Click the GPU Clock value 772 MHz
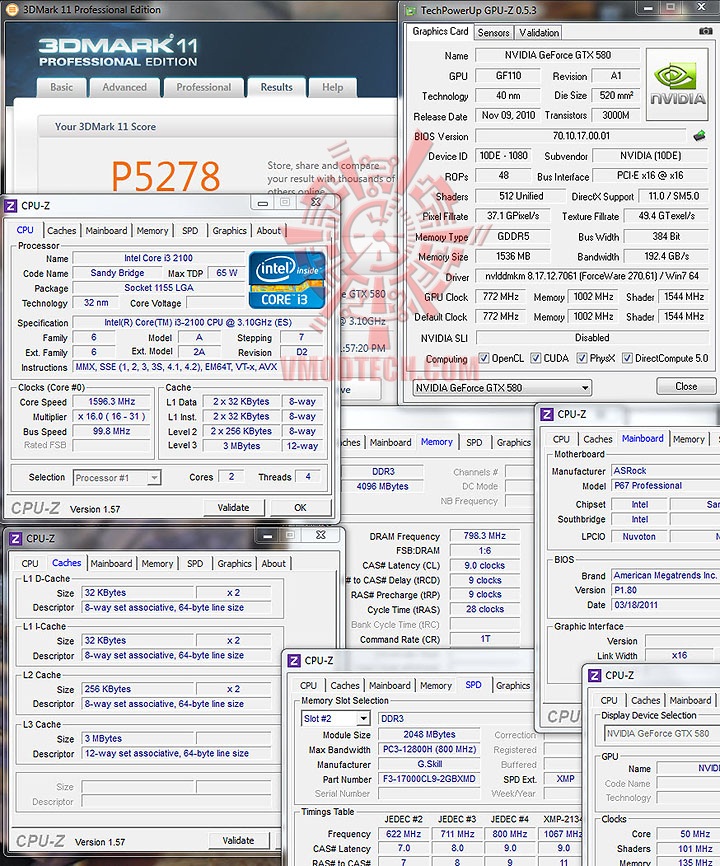The image size is (720, 866). (x=501, y=297)
